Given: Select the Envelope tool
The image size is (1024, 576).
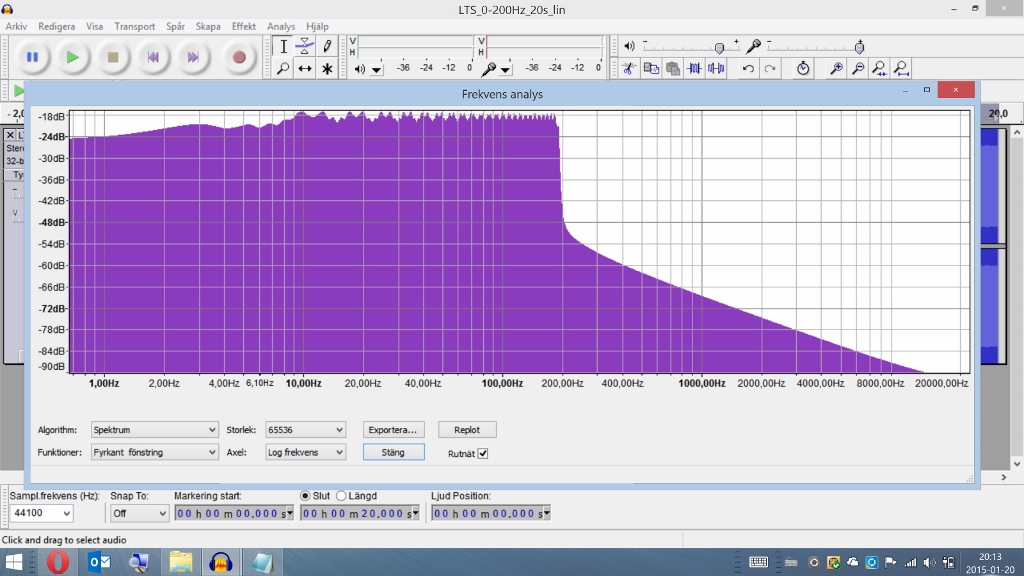Looking at the screenshot, I should point(305,46).
